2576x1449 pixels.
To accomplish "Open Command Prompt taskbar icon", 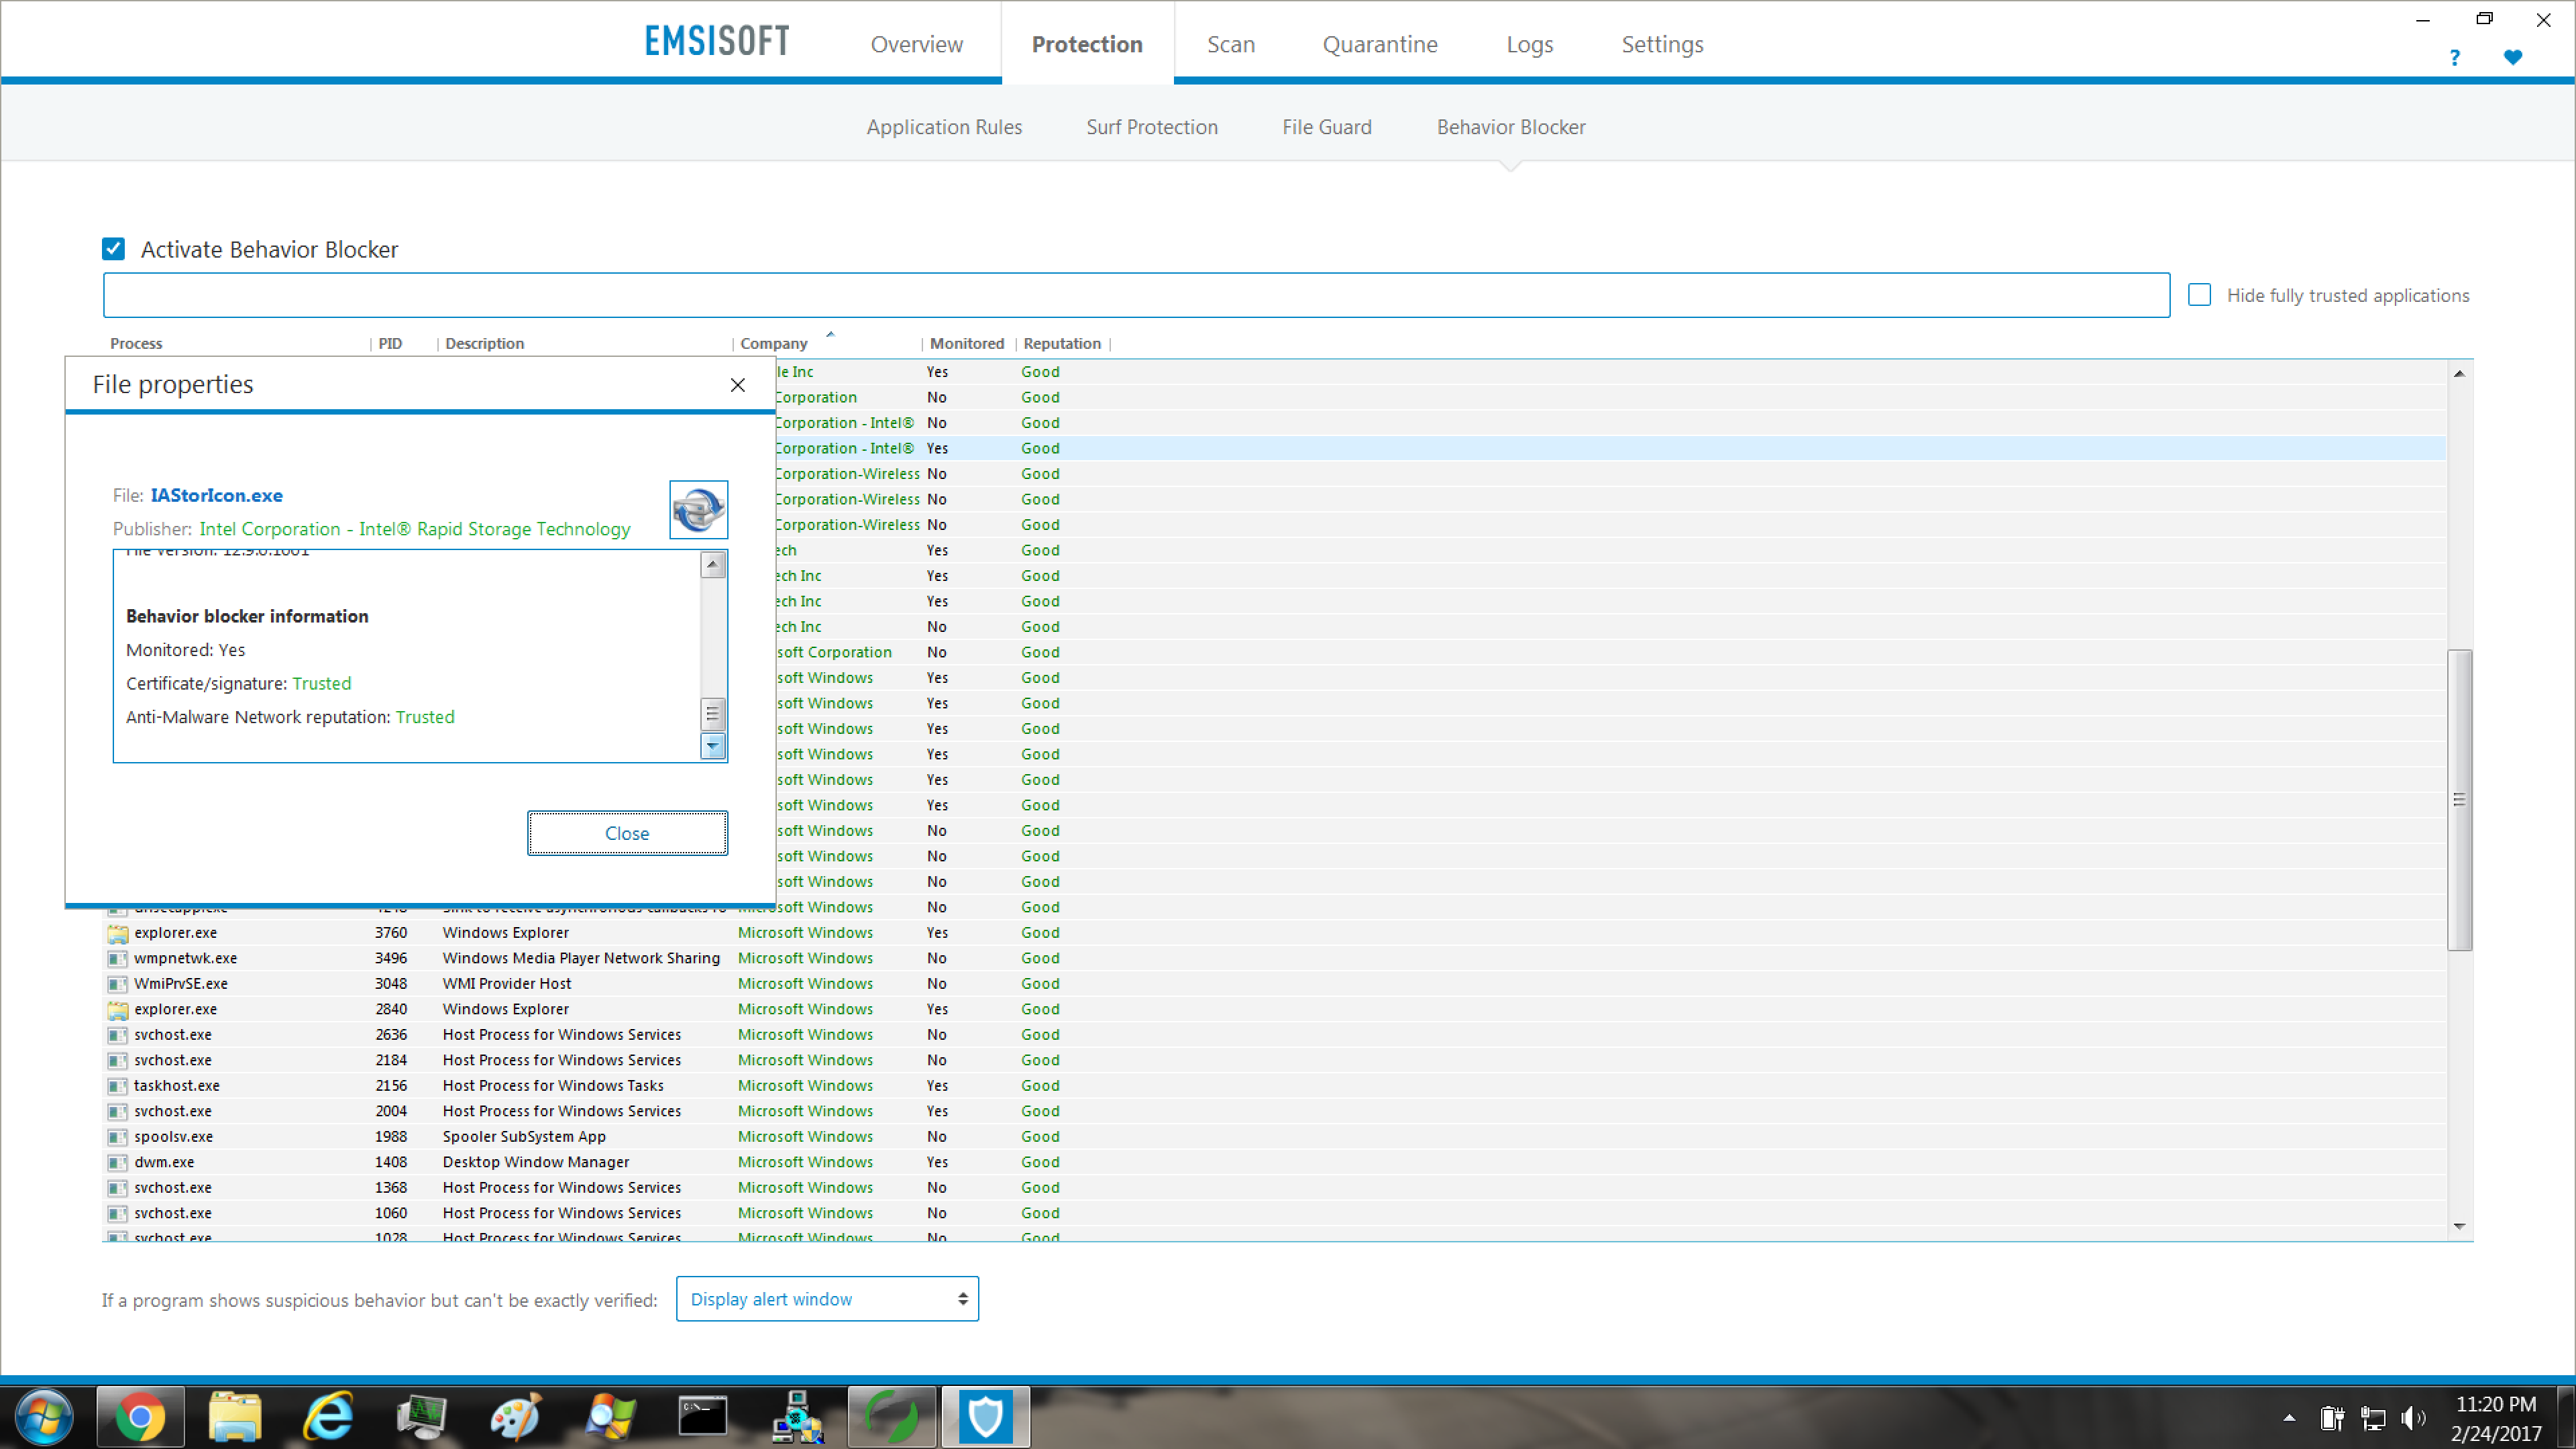I will tap(703, 1417).
